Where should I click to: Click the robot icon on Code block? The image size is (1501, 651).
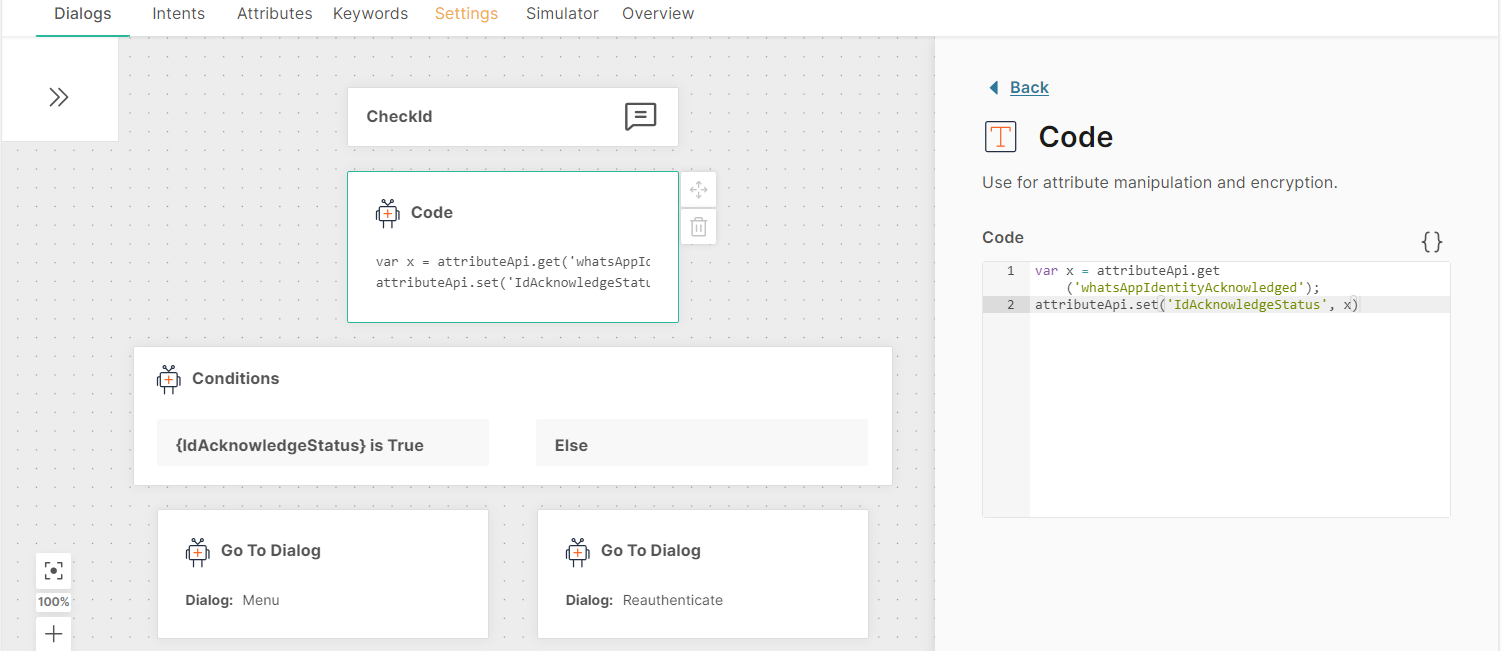tap(388, 213)
